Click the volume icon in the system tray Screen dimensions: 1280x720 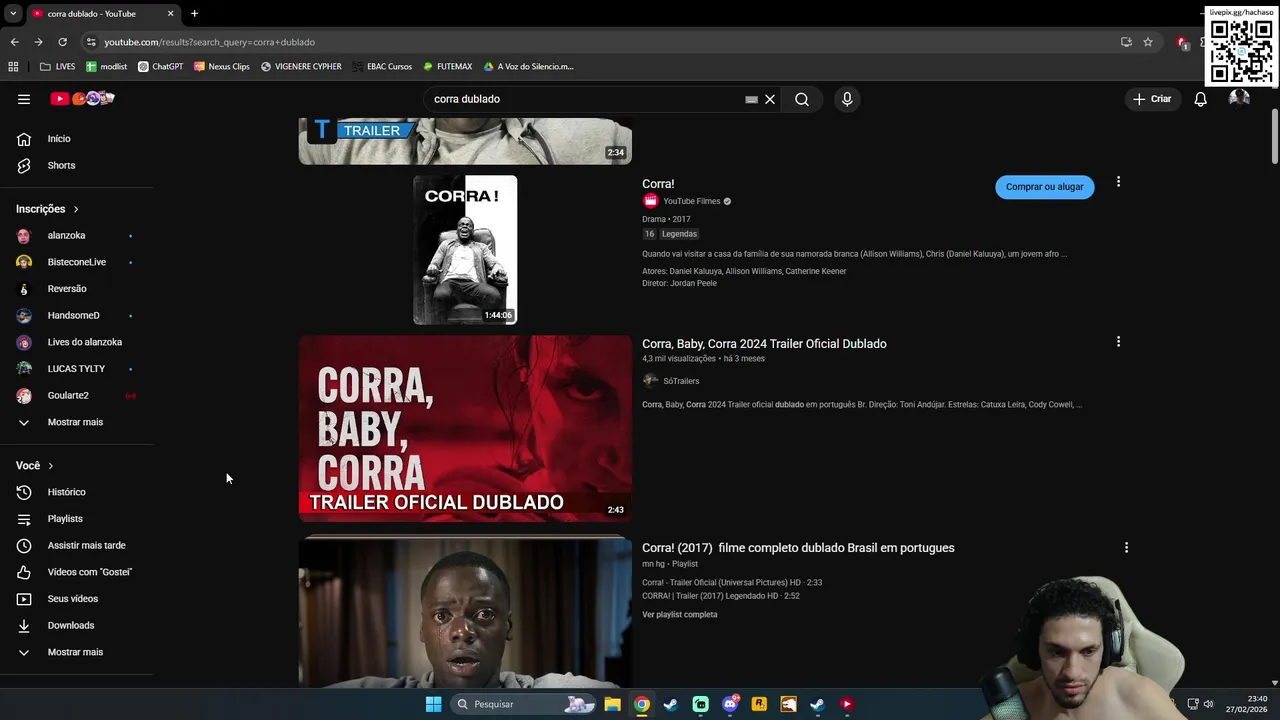[1208, 704]
